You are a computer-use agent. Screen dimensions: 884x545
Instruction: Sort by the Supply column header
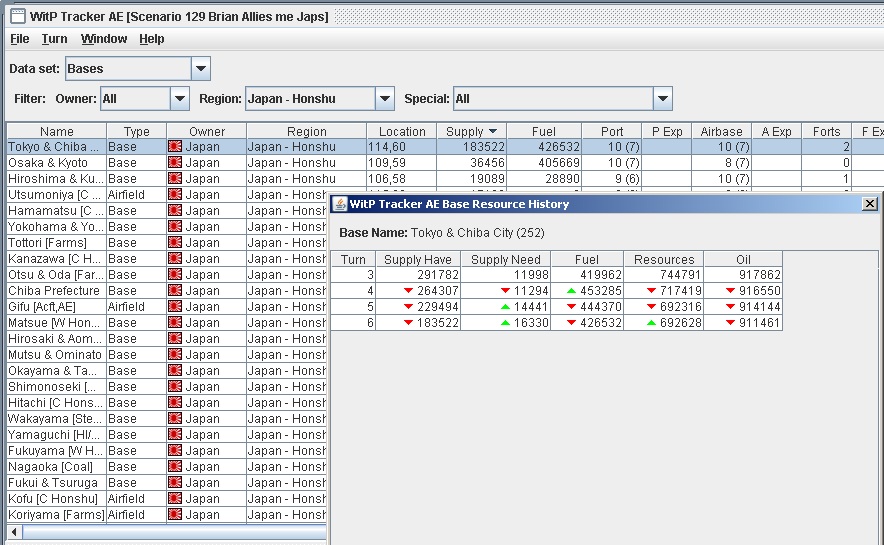(471, 131)
